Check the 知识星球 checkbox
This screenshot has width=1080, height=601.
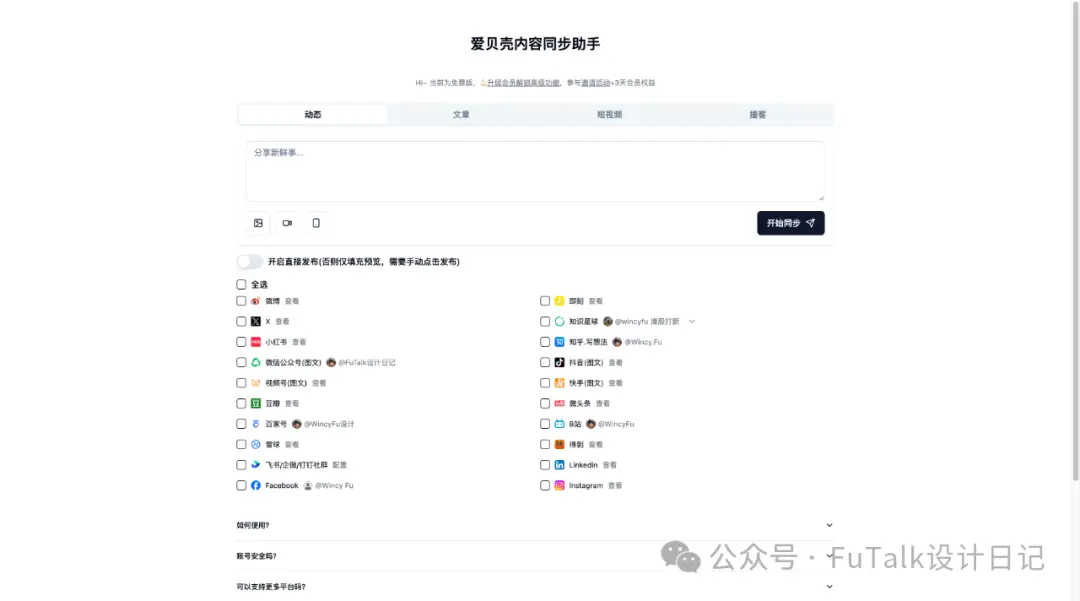545,321
